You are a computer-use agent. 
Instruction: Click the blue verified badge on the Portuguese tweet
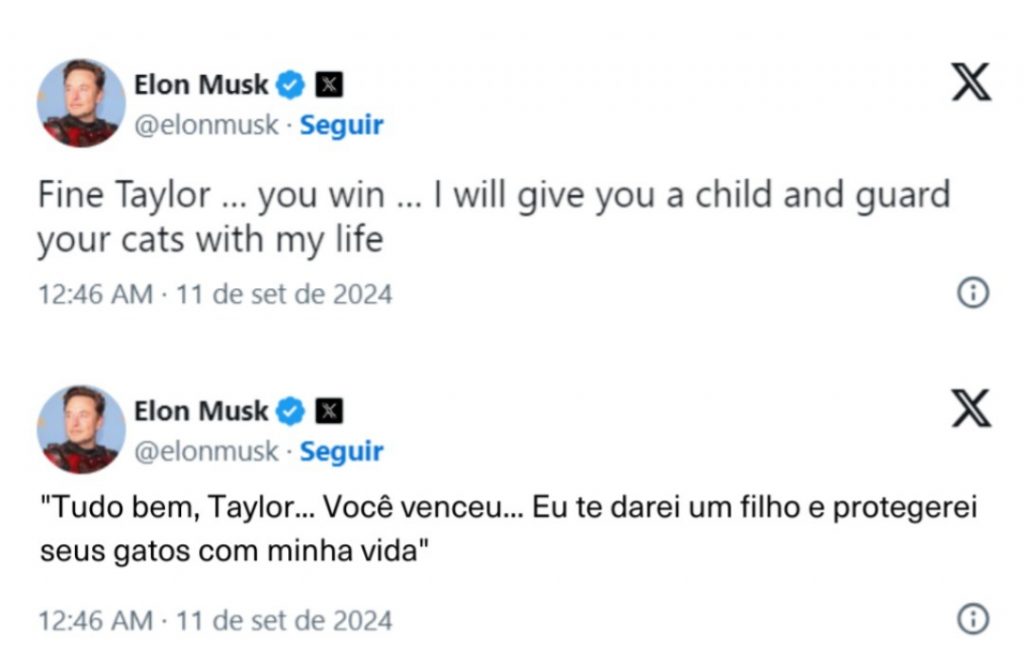pyautogui.click(x=291, y=411)
